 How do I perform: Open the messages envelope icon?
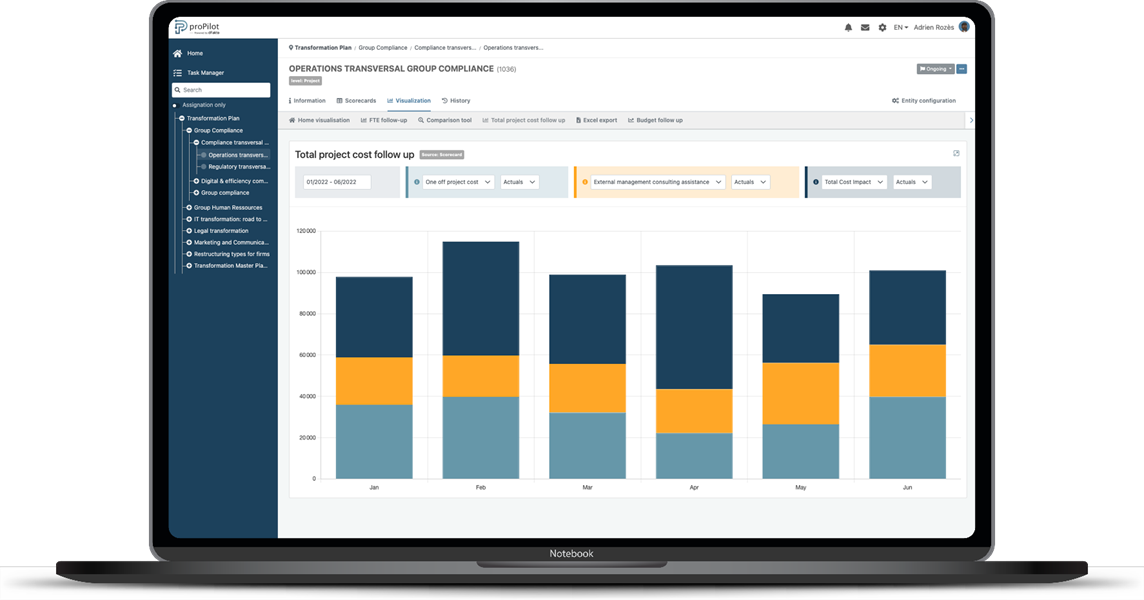tap(865, 27)
